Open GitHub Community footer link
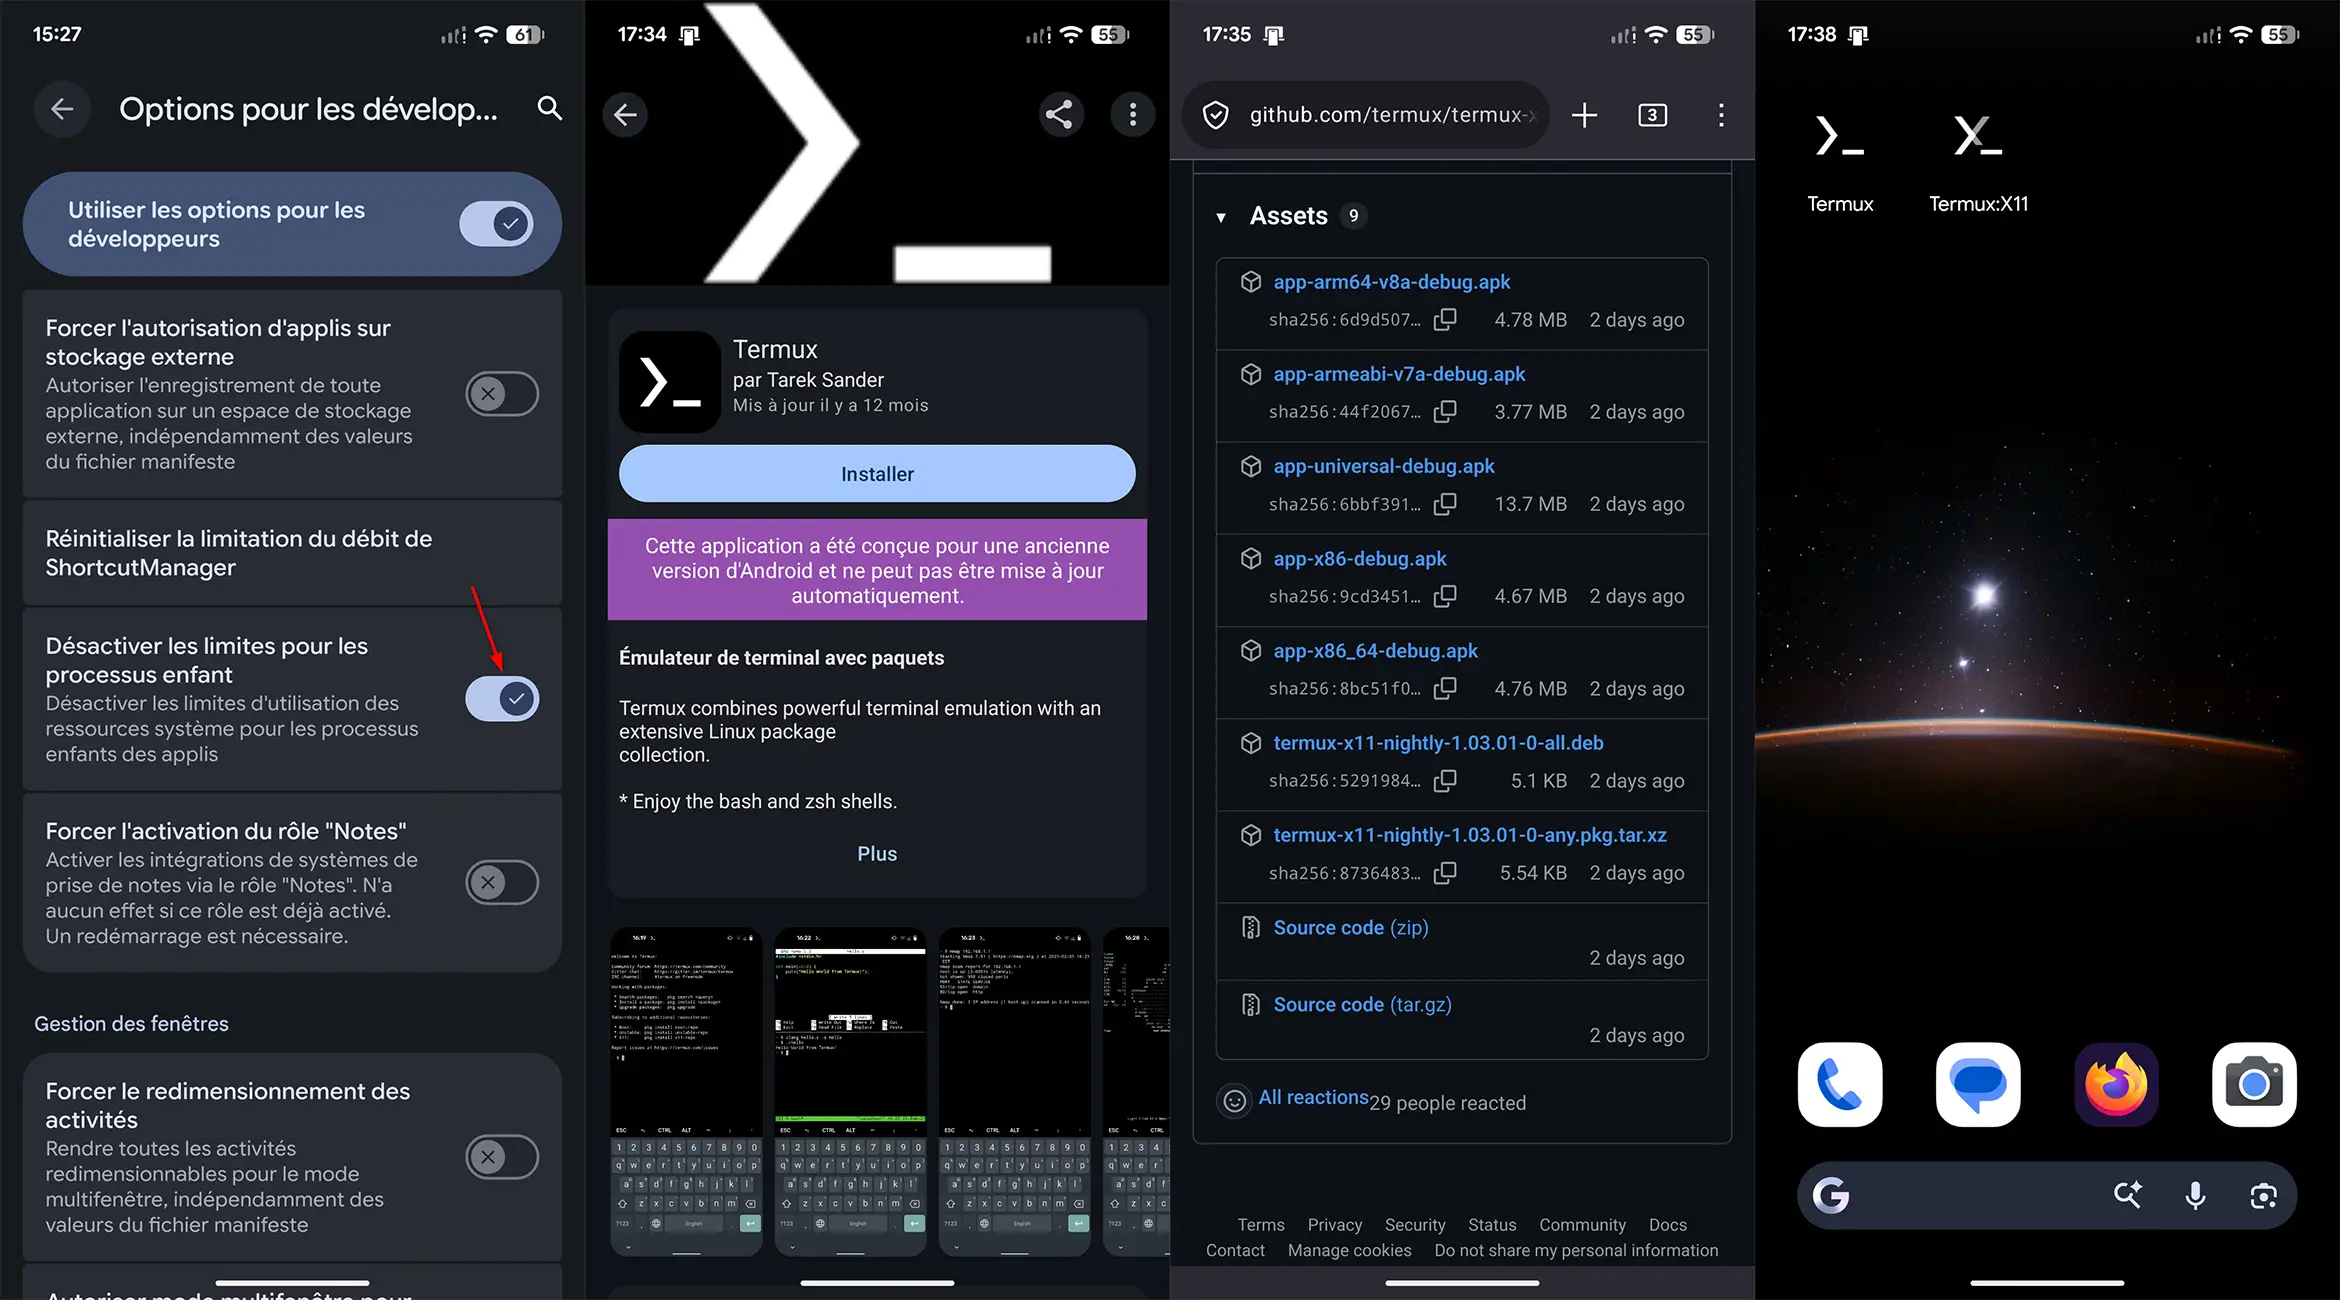Image resolution: width=2340 pixels, height=1300 pixels. [x=1582, y=1225]
